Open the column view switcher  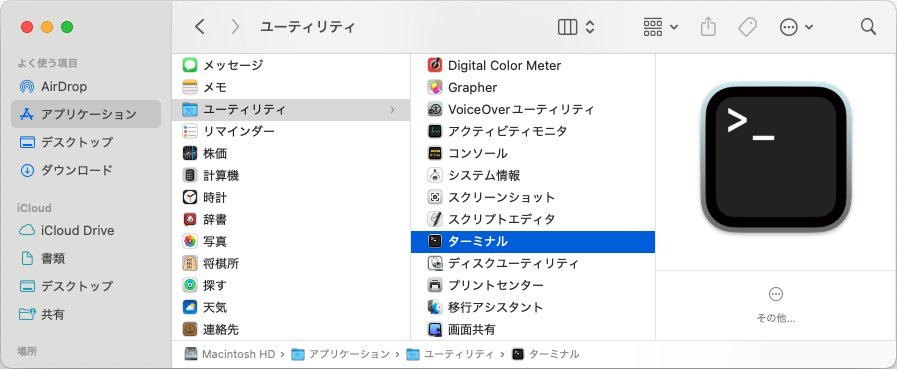point(576,27)
